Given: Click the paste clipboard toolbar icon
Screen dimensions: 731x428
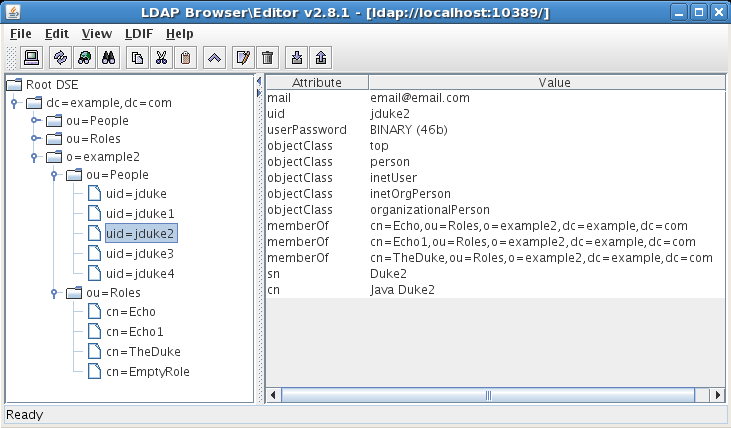Looking at the screenshot, I should coord(185,57).
